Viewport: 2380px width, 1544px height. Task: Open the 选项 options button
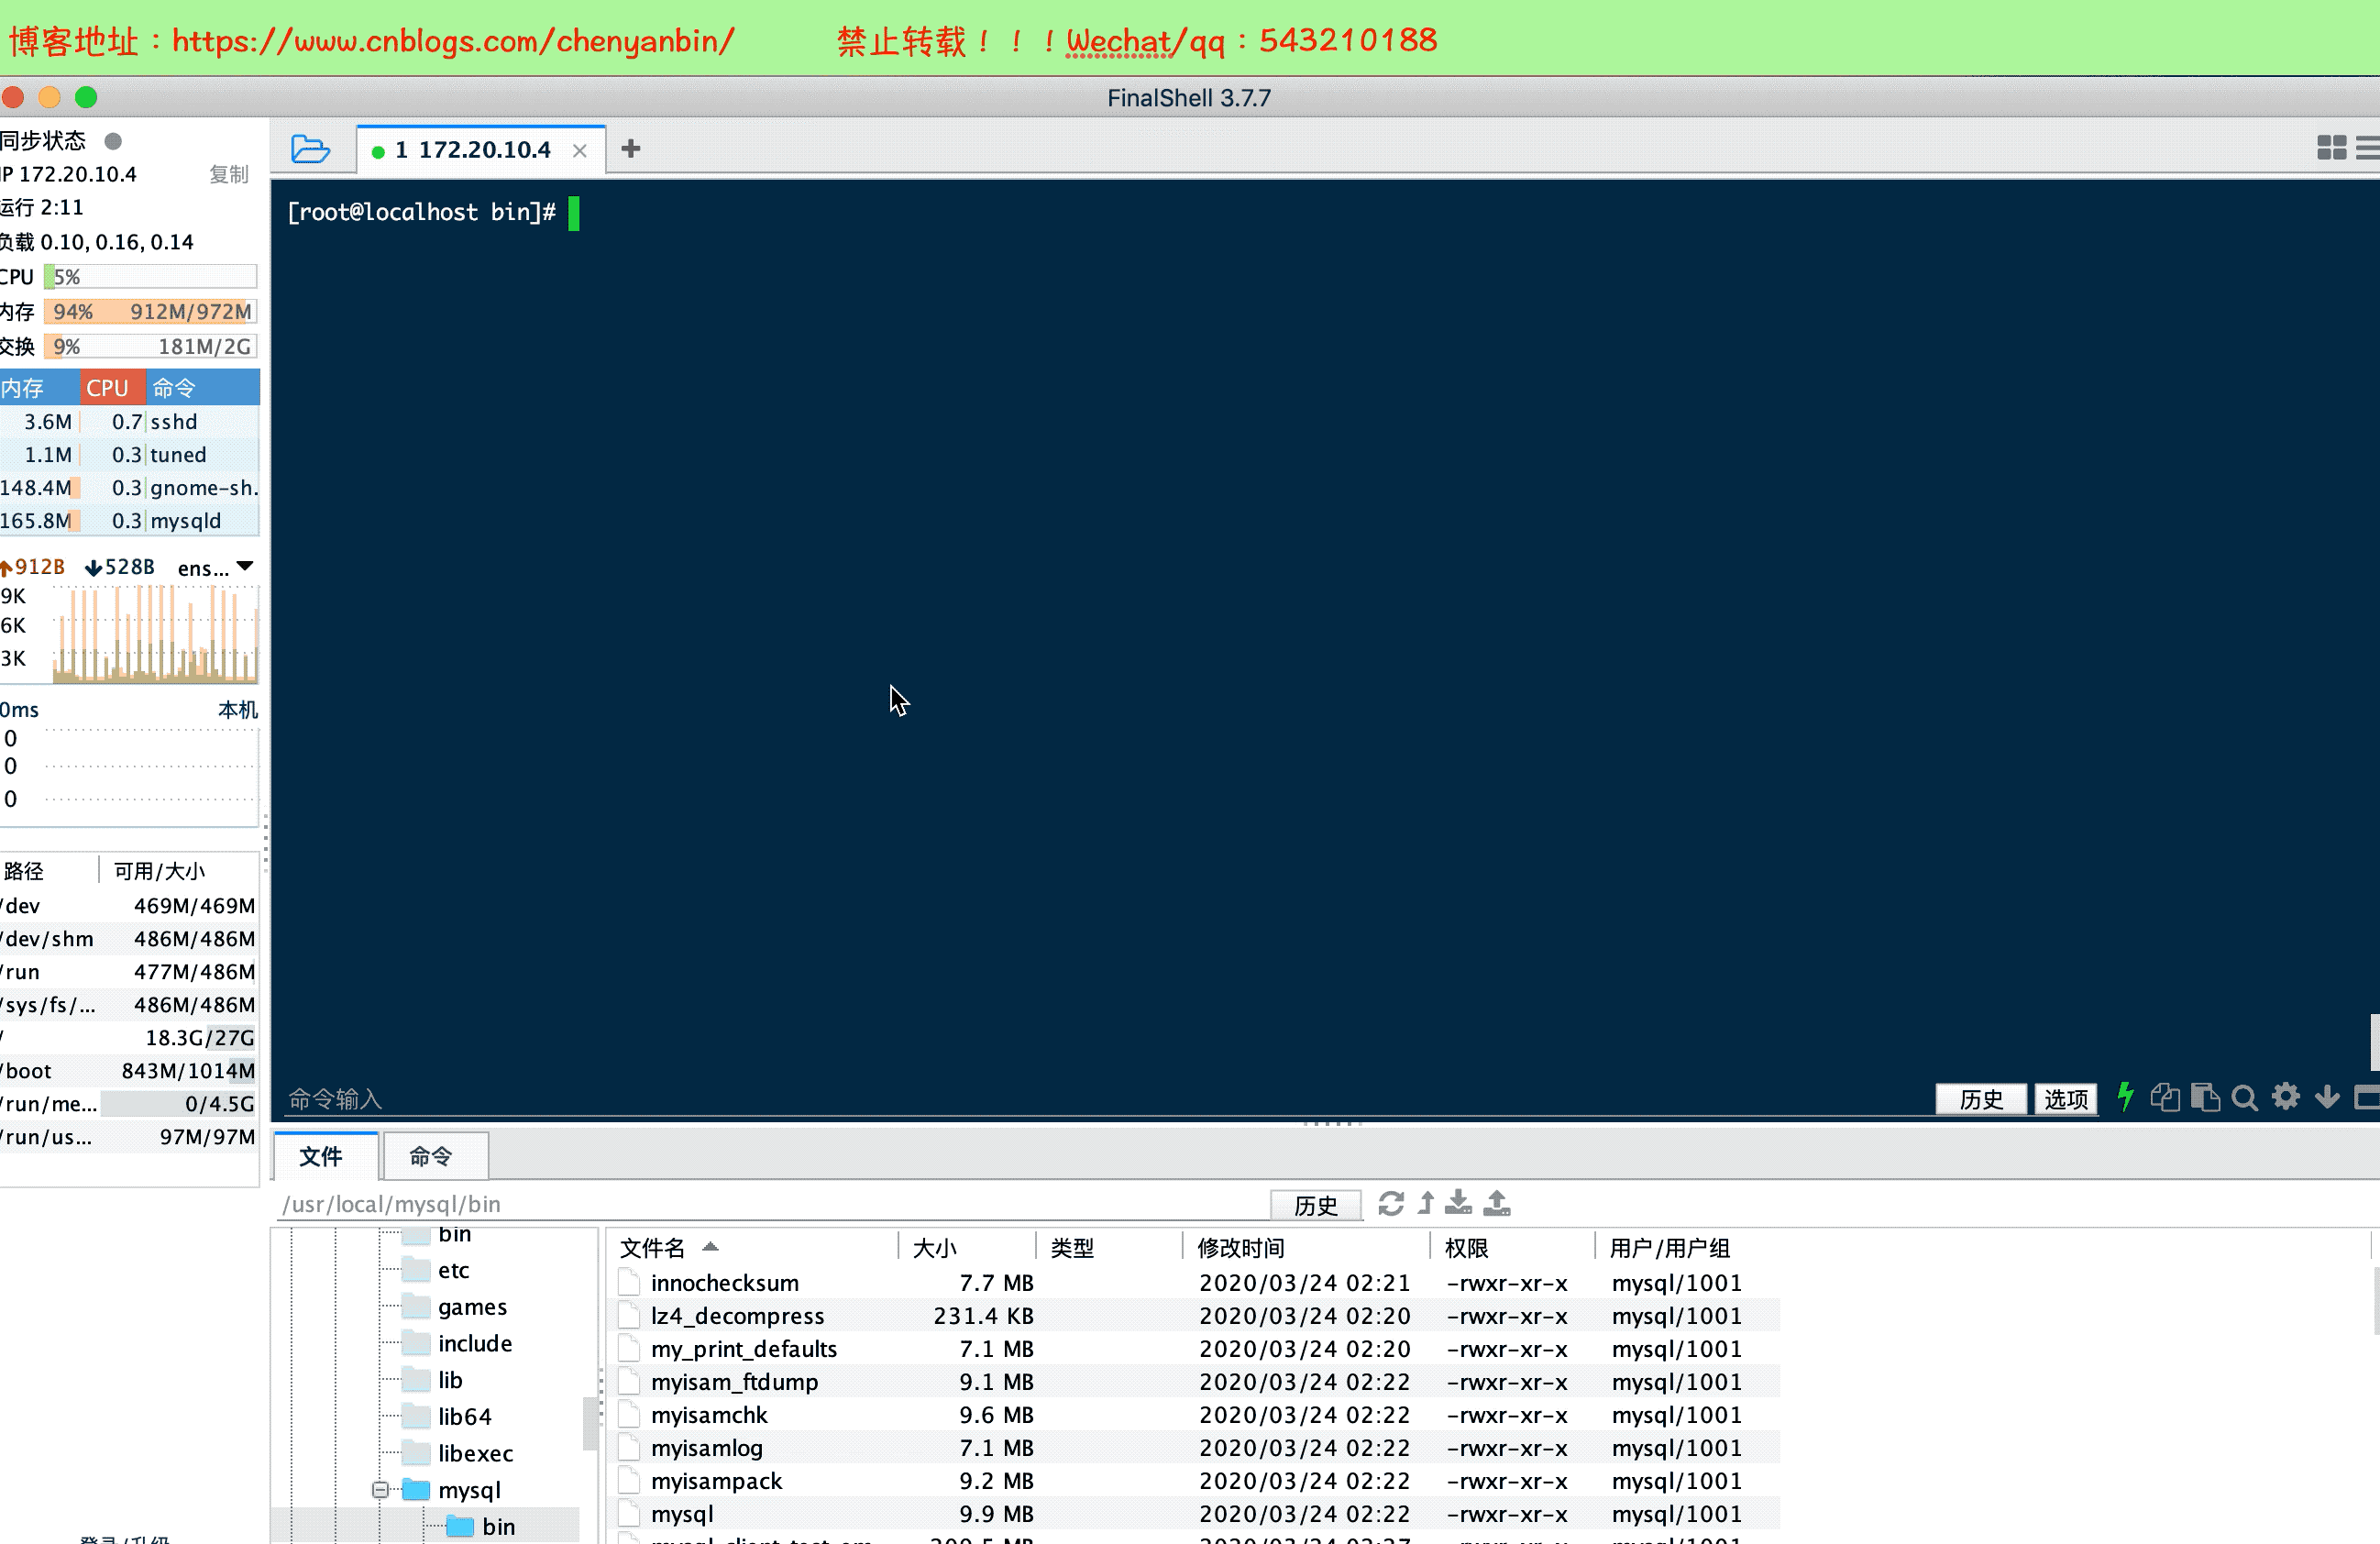[2066, 1099]
